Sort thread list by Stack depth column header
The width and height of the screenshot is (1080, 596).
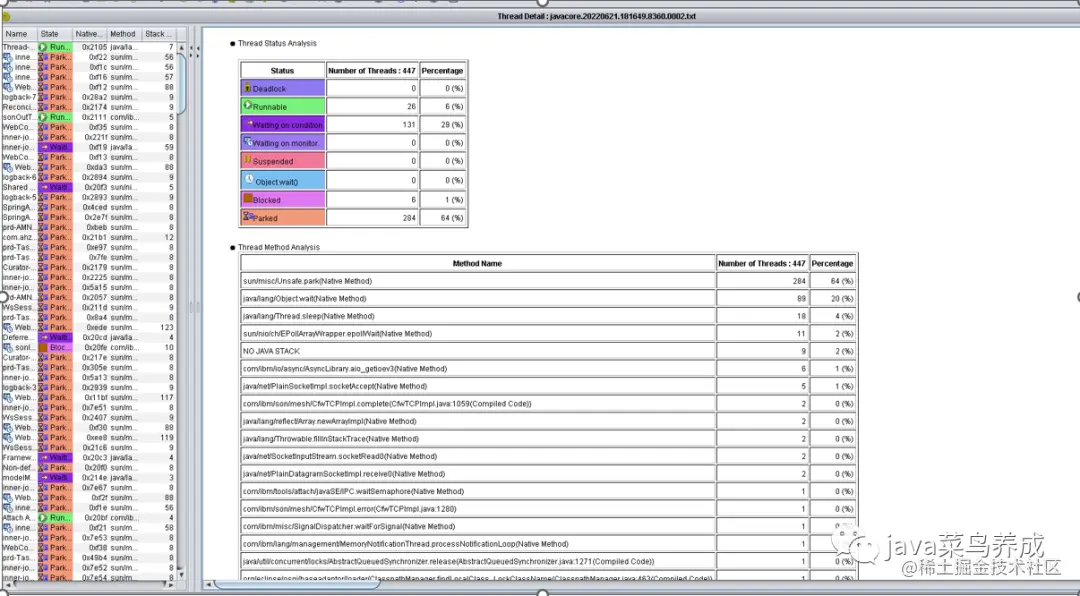[159, 34]
